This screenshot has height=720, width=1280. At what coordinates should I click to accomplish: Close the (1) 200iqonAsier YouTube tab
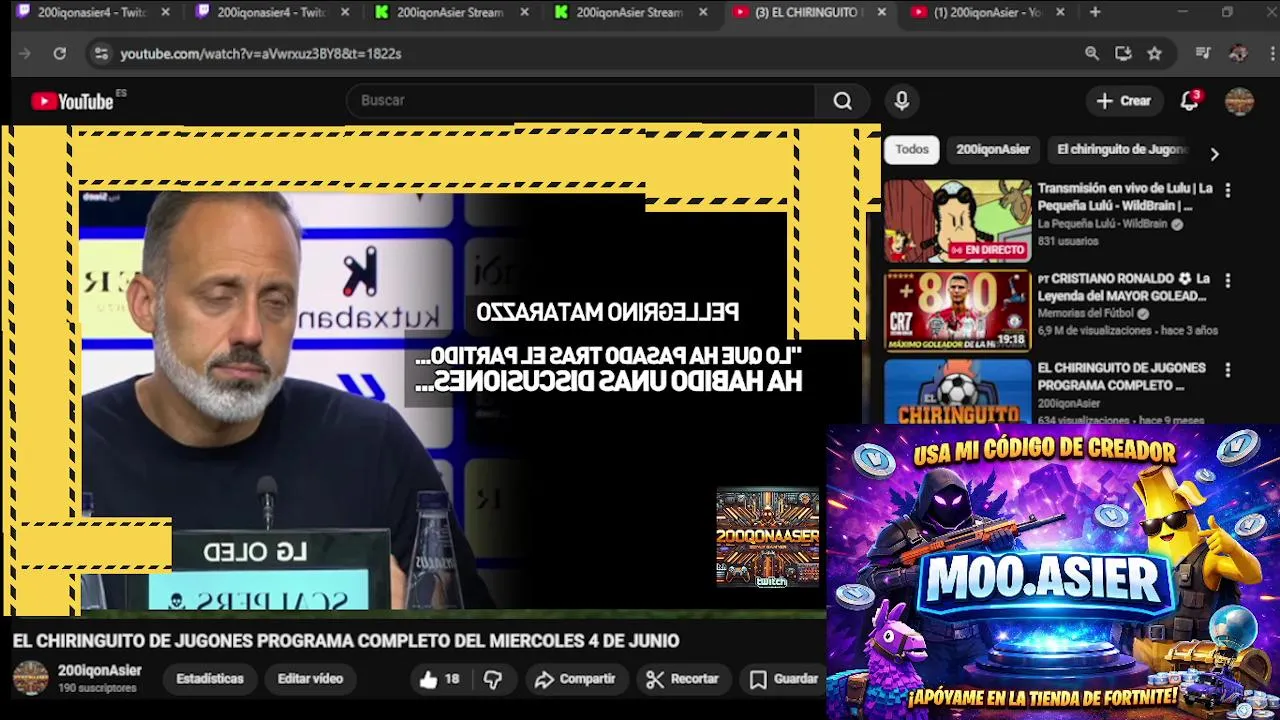[x=1060, y=12]
